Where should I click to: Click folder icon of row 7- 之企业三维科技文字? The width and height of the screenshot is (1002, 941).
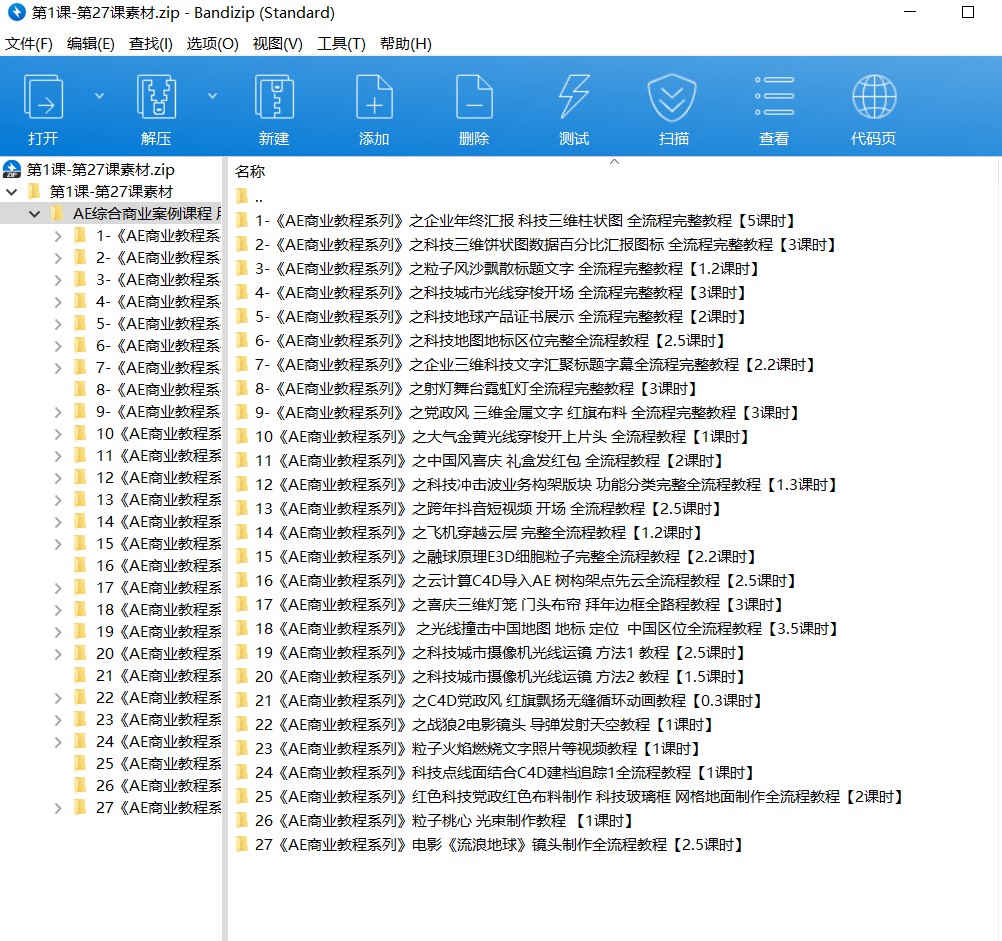(x=242, y=365)
